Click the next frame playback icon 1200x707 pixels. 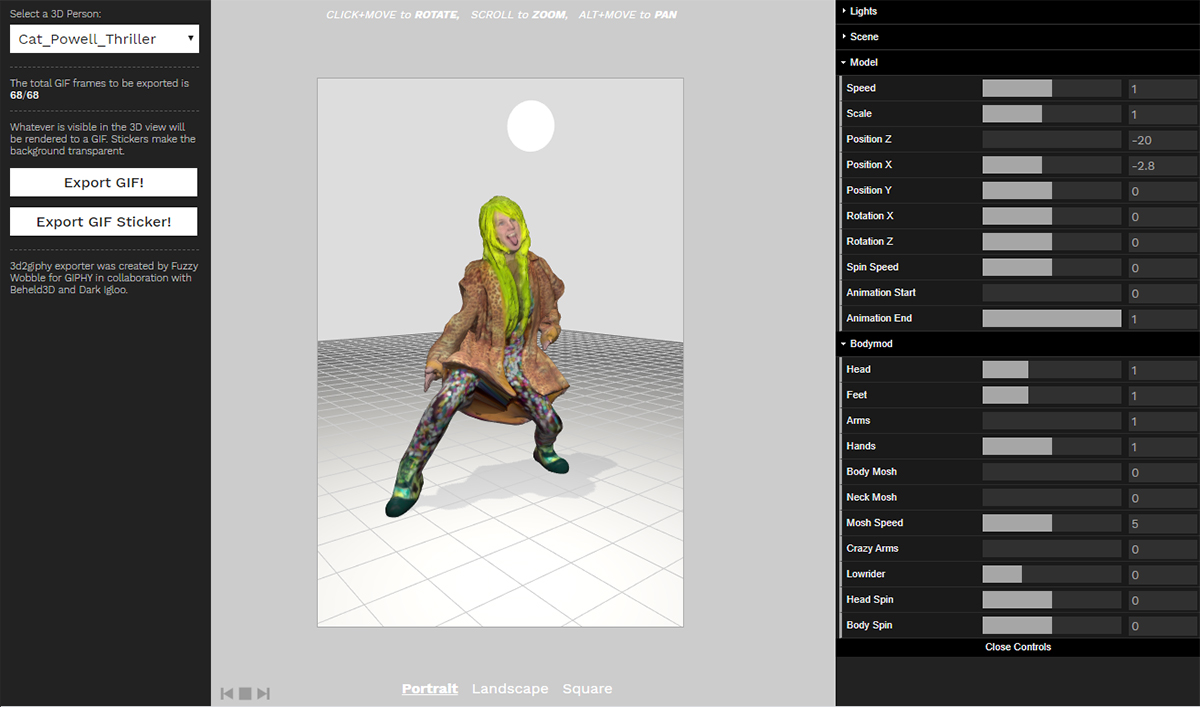[264, 693]
